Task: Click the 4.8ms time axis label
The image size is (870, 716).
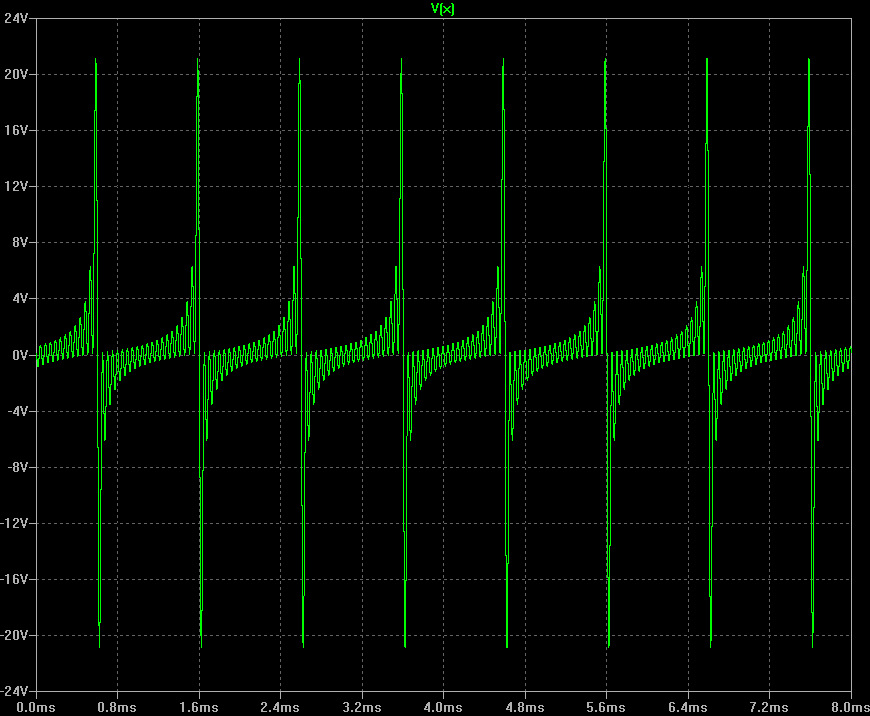Action: pyautogui.click(x=525, y=708)
